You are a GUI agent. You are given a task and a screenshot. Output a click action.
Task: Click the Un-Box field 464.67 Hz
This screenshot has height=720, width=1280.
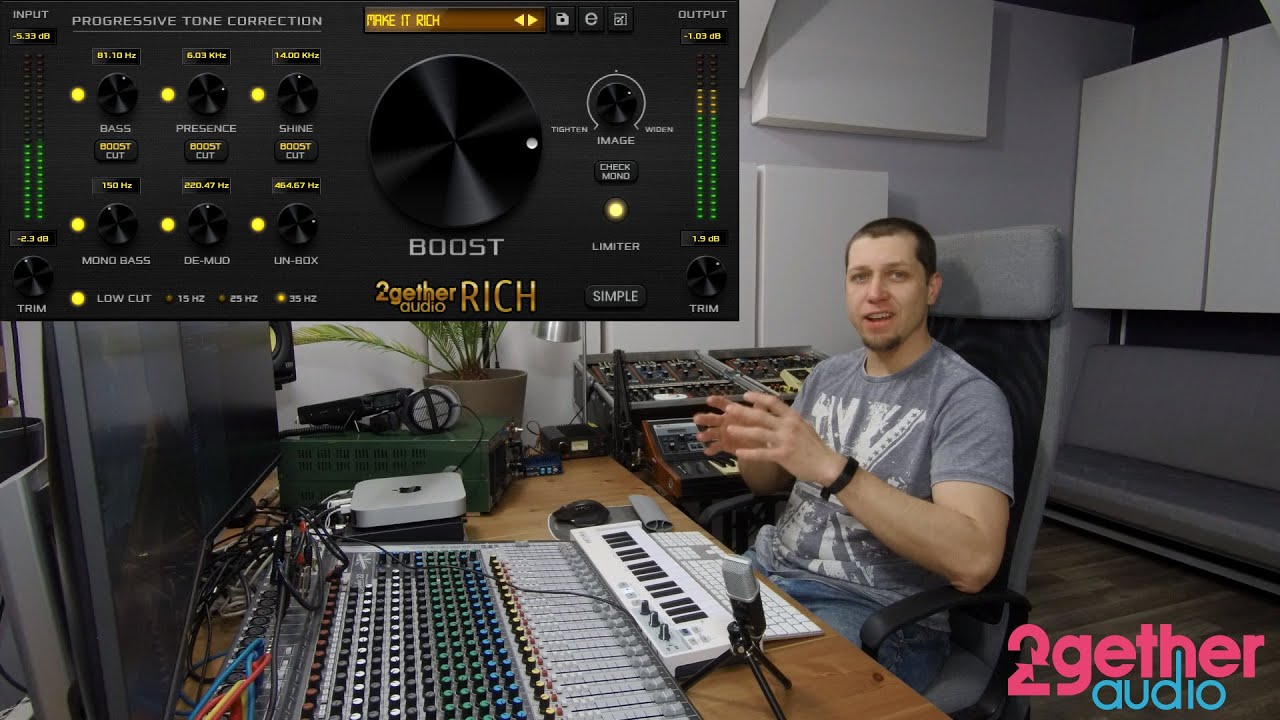tap(297, 186)
